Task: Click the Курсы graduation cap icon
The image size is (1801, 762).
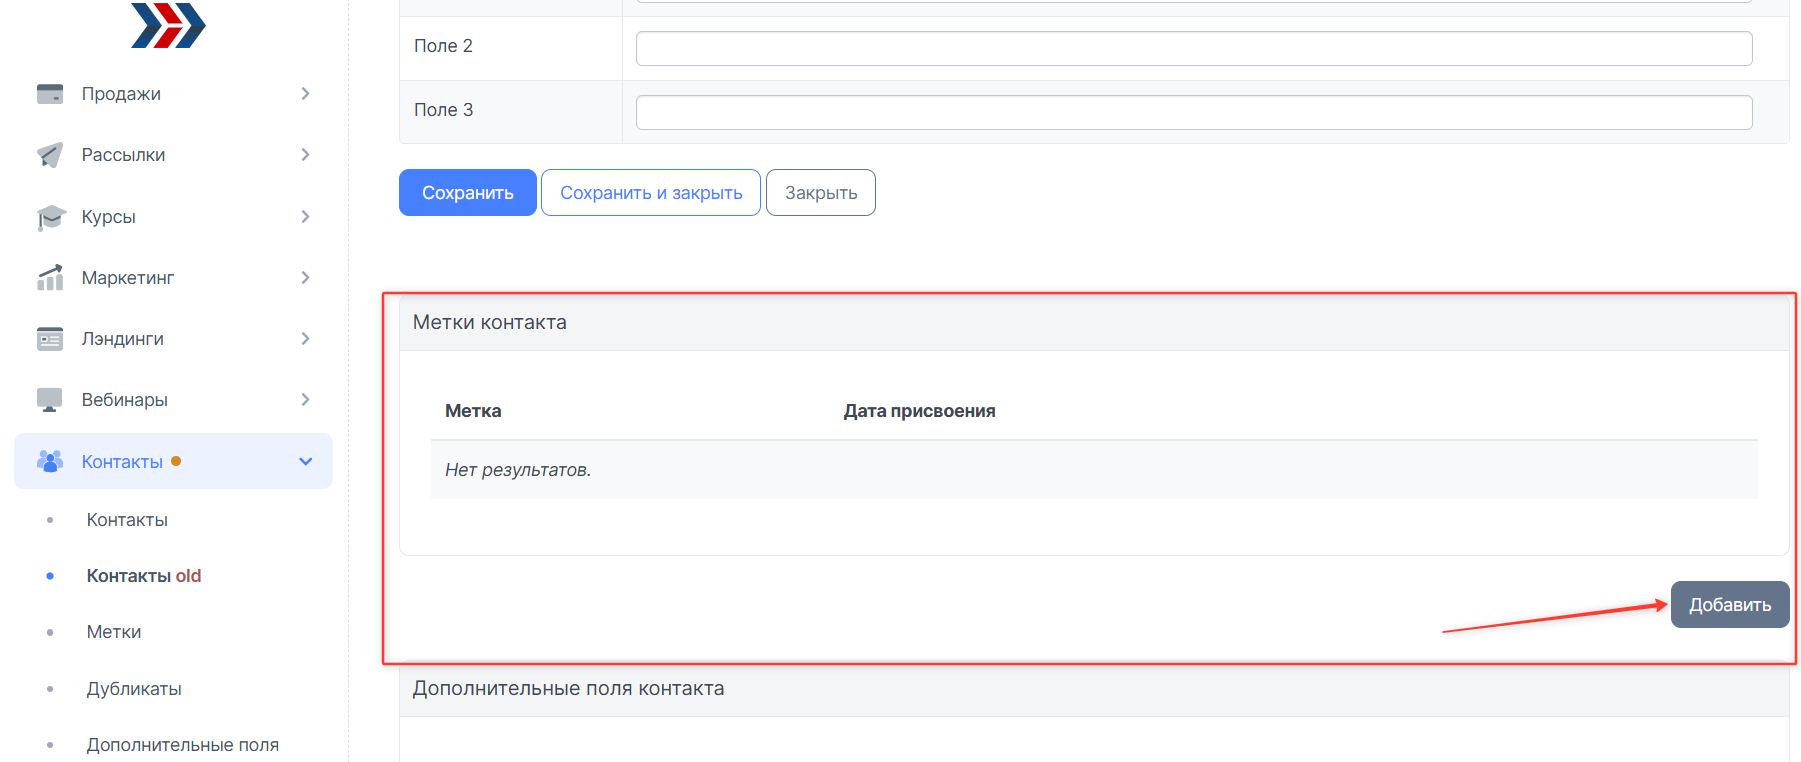Action: [50, 217]
